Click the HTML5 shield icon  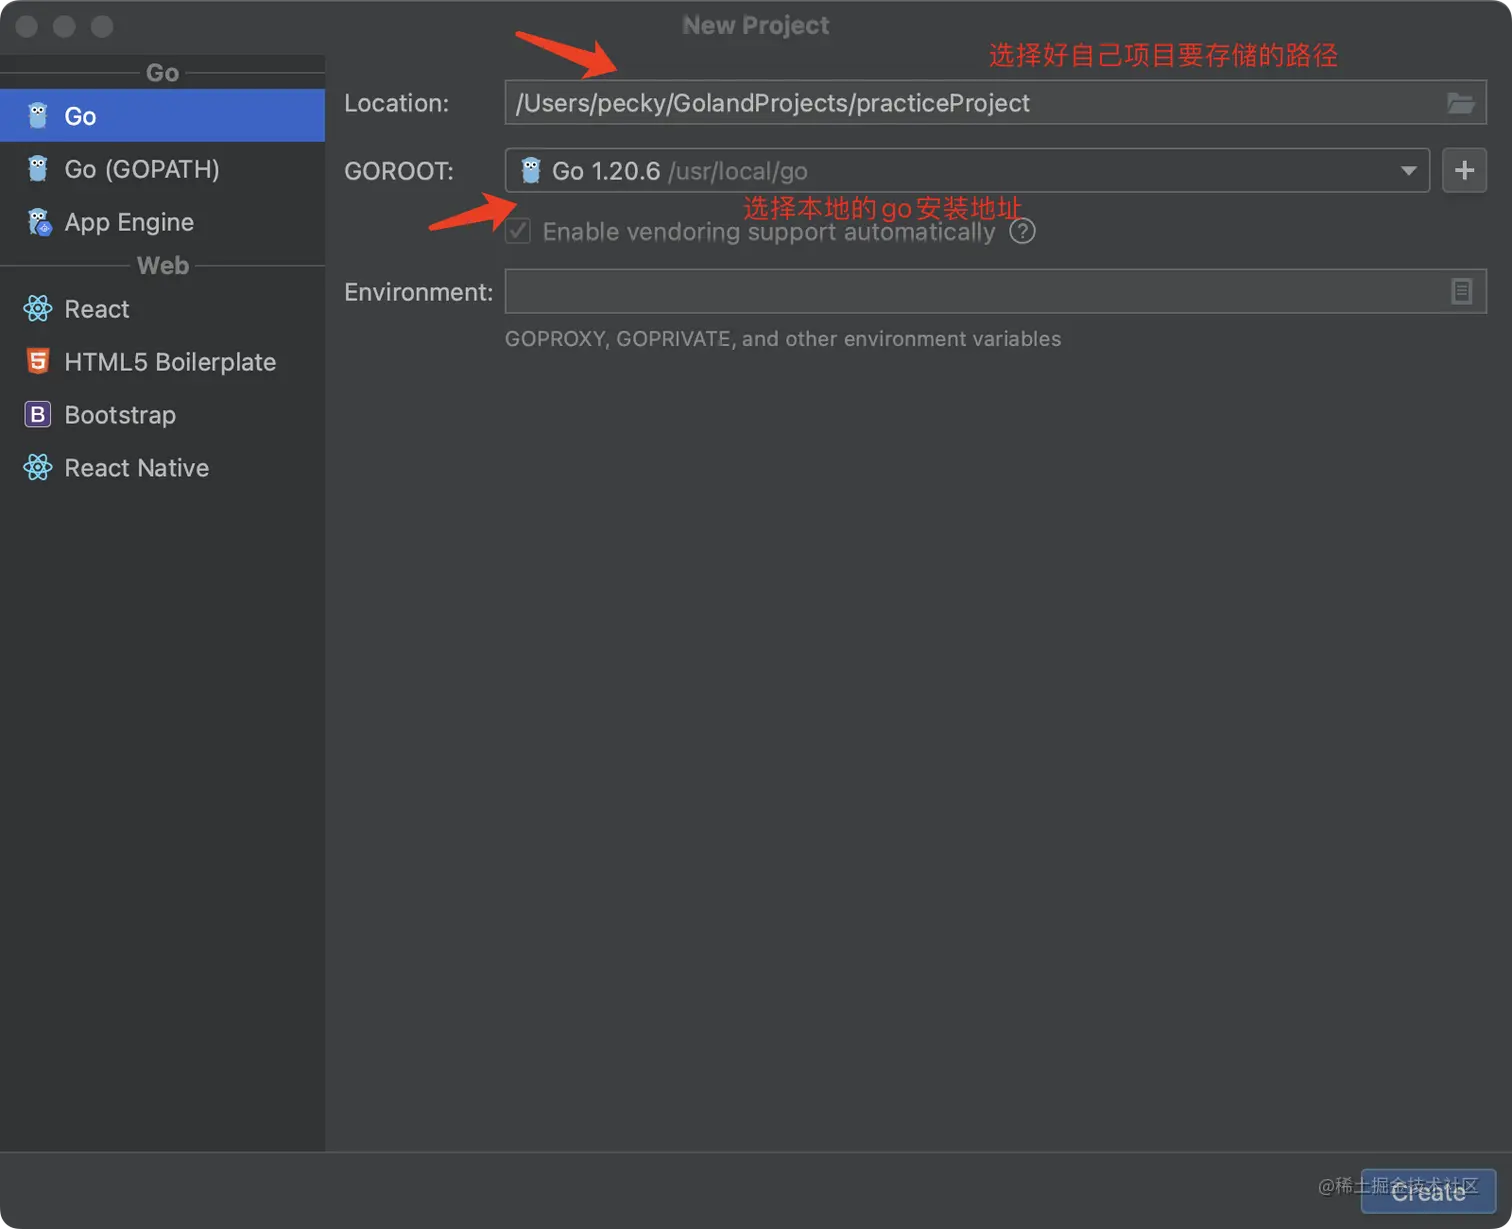point(38,361)
